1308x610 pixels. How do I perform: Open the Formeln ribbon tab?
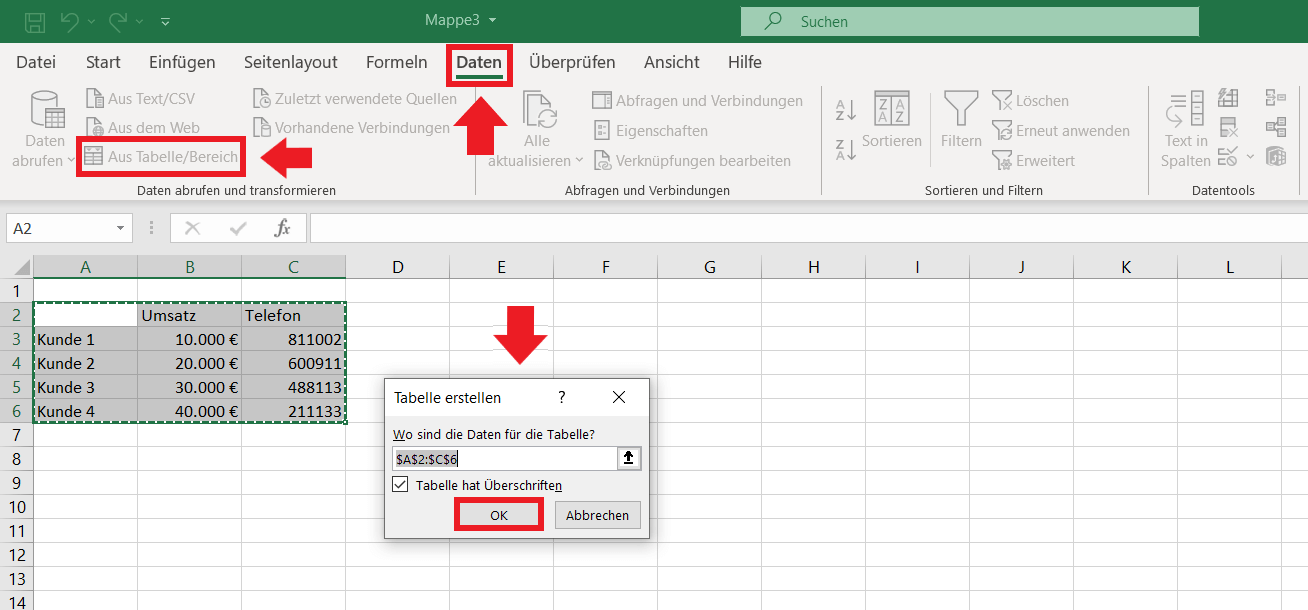click(x=396, y=62)
